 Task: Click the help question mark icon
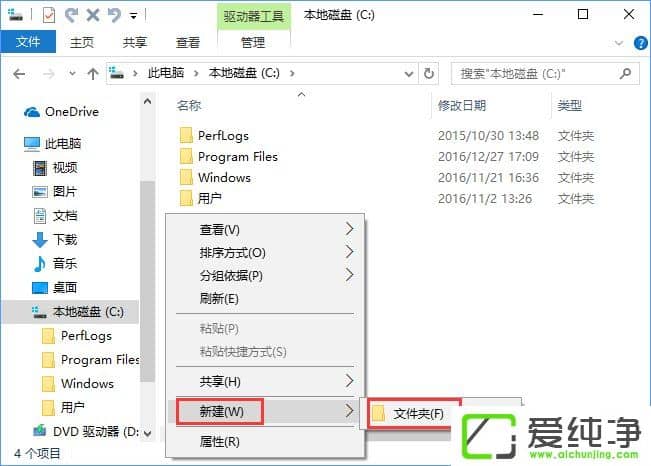coord(640,43)
